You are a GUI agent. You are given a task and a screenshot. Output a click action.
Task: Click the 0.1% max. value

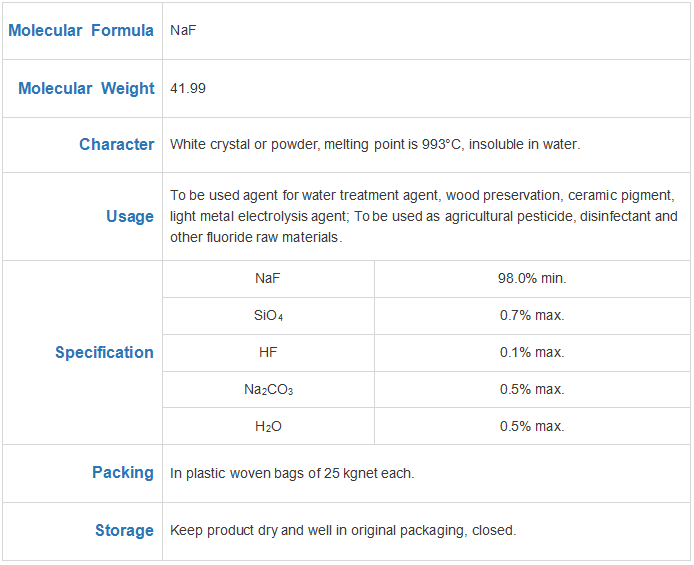532,353
